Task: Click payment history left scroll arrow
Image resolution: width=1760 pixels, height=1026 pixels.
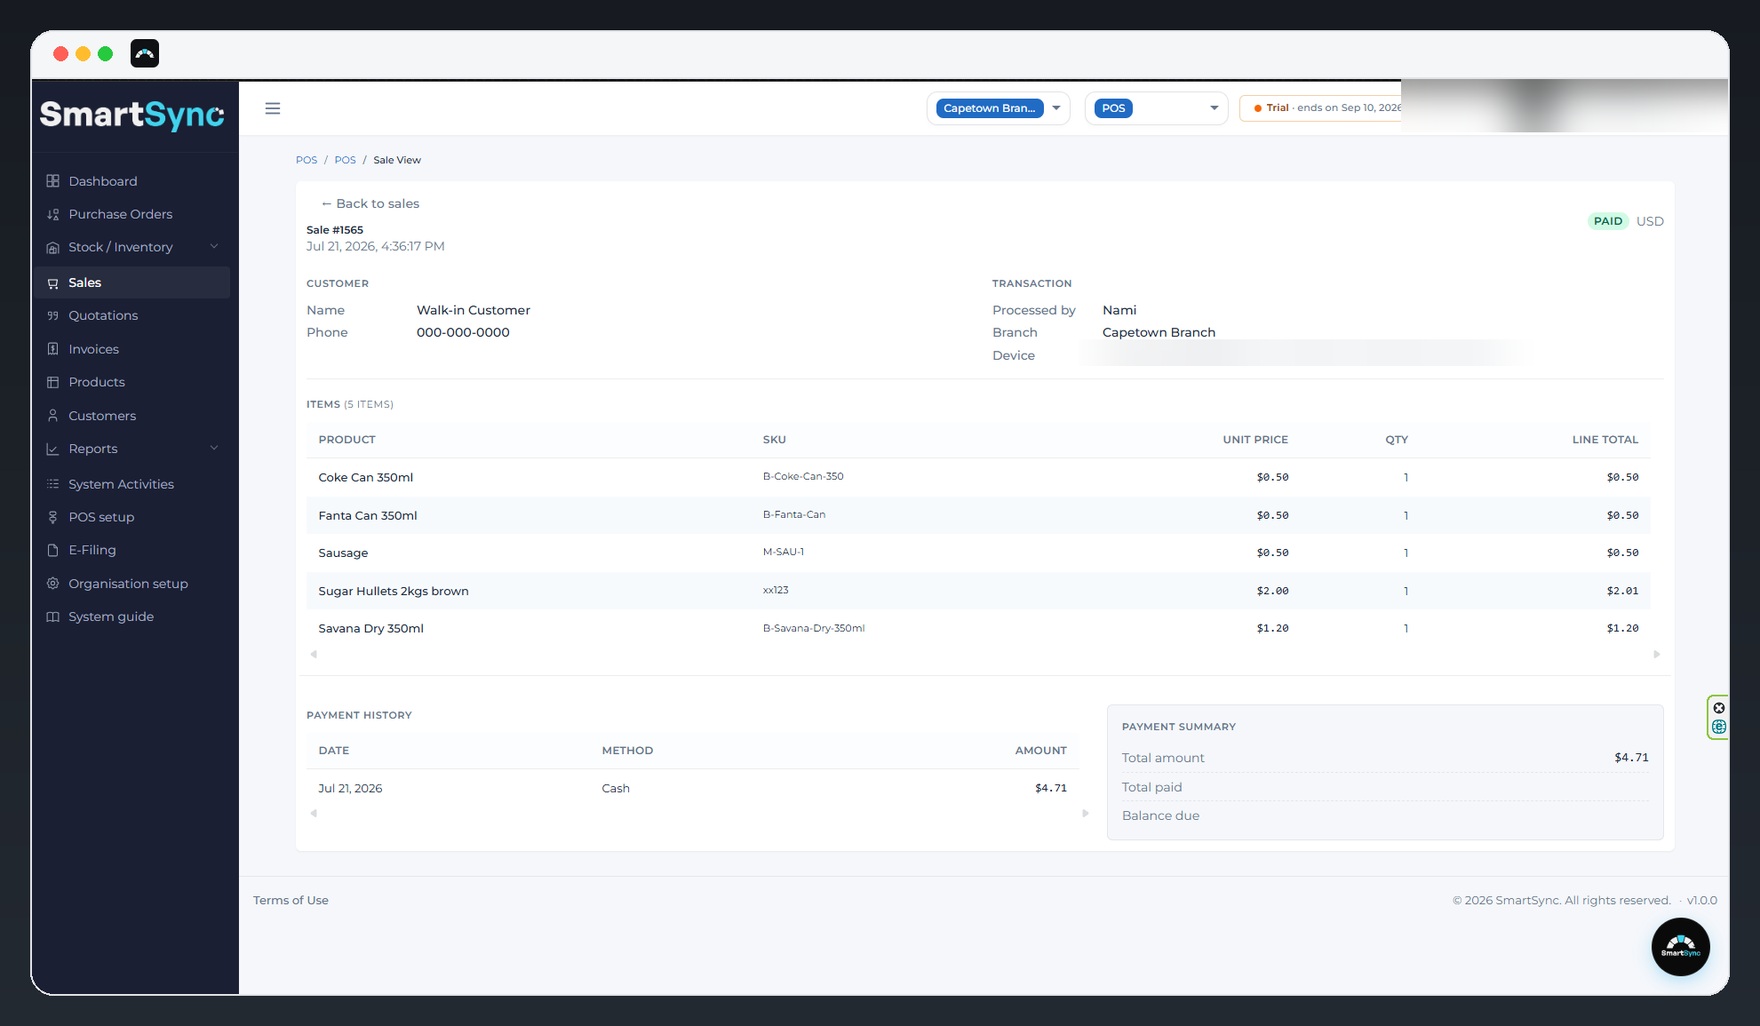Action: point(314,813)
